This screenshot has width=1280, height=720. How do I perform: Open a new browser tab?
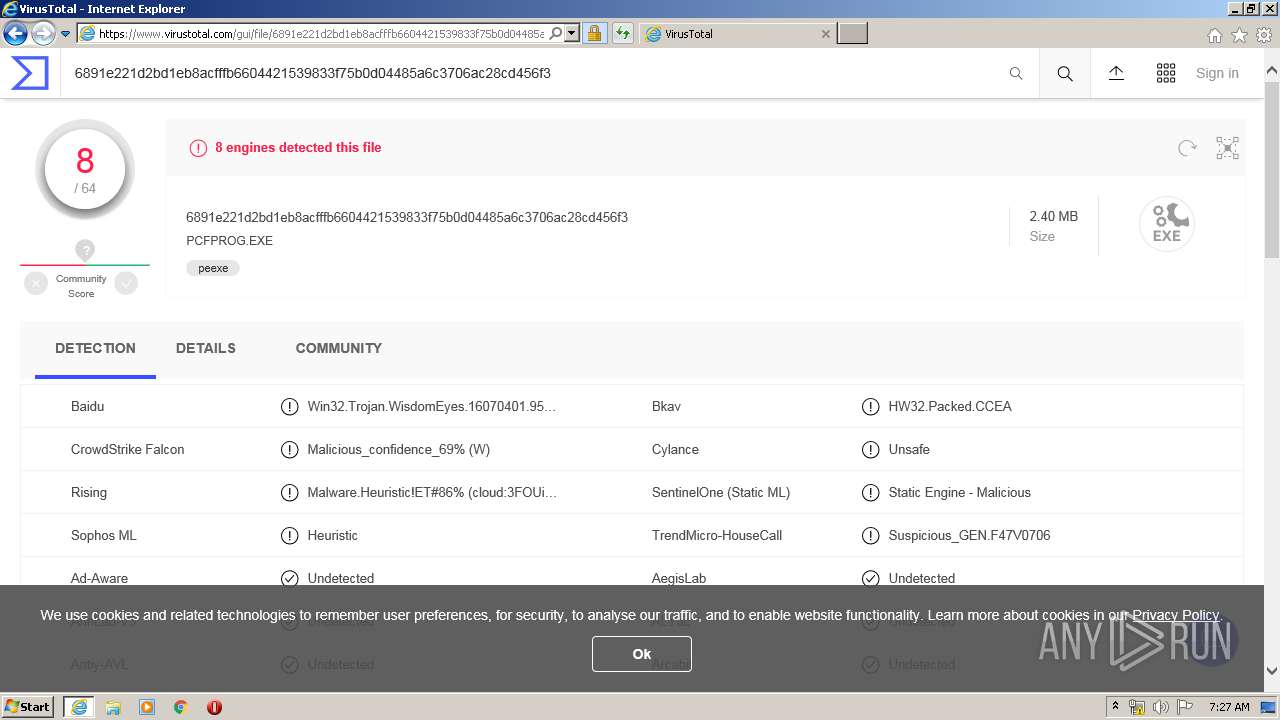click(852, 34)
